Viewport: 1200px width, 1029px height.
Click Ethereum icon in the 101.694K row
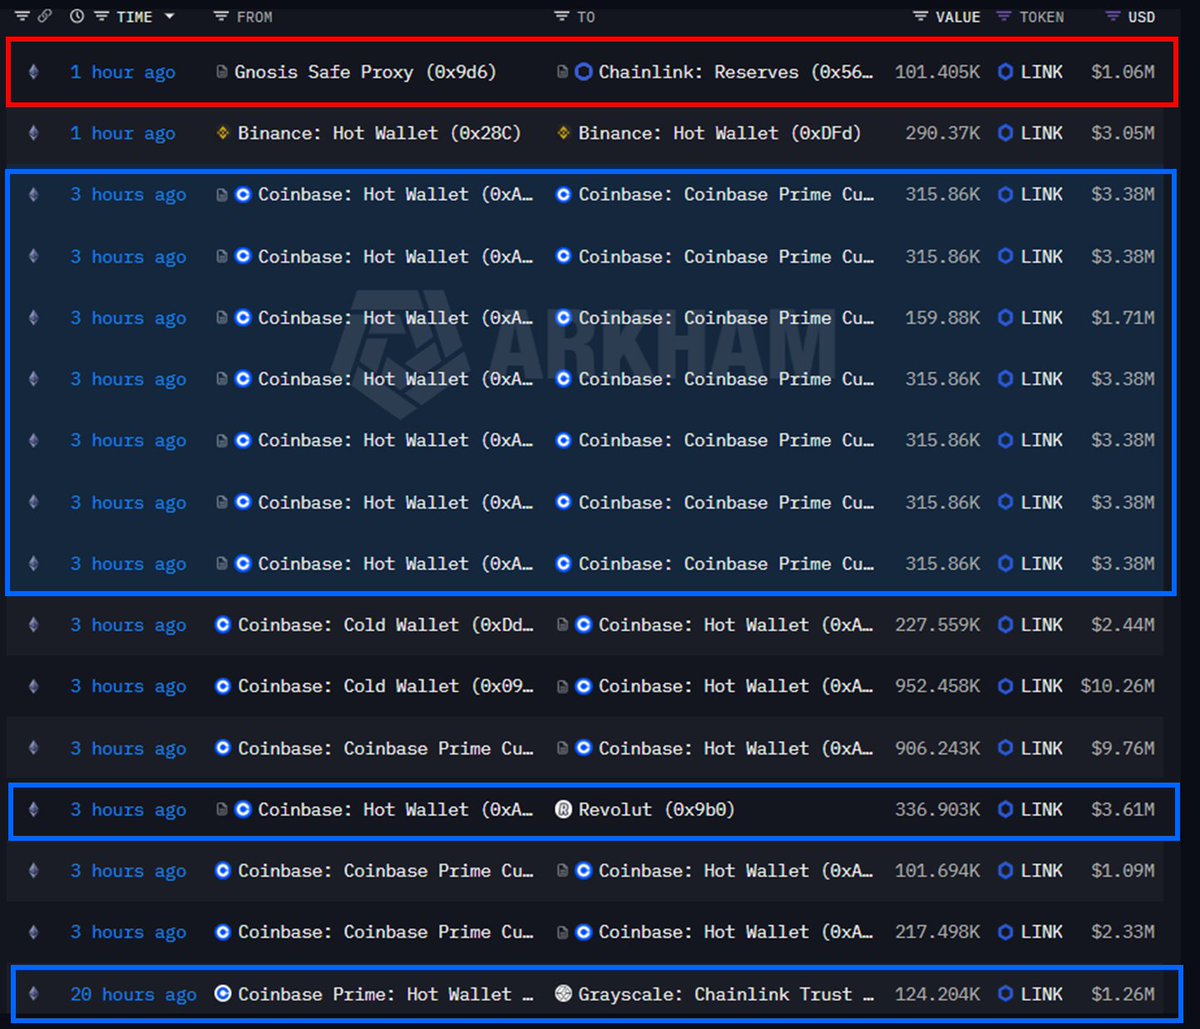34,871
